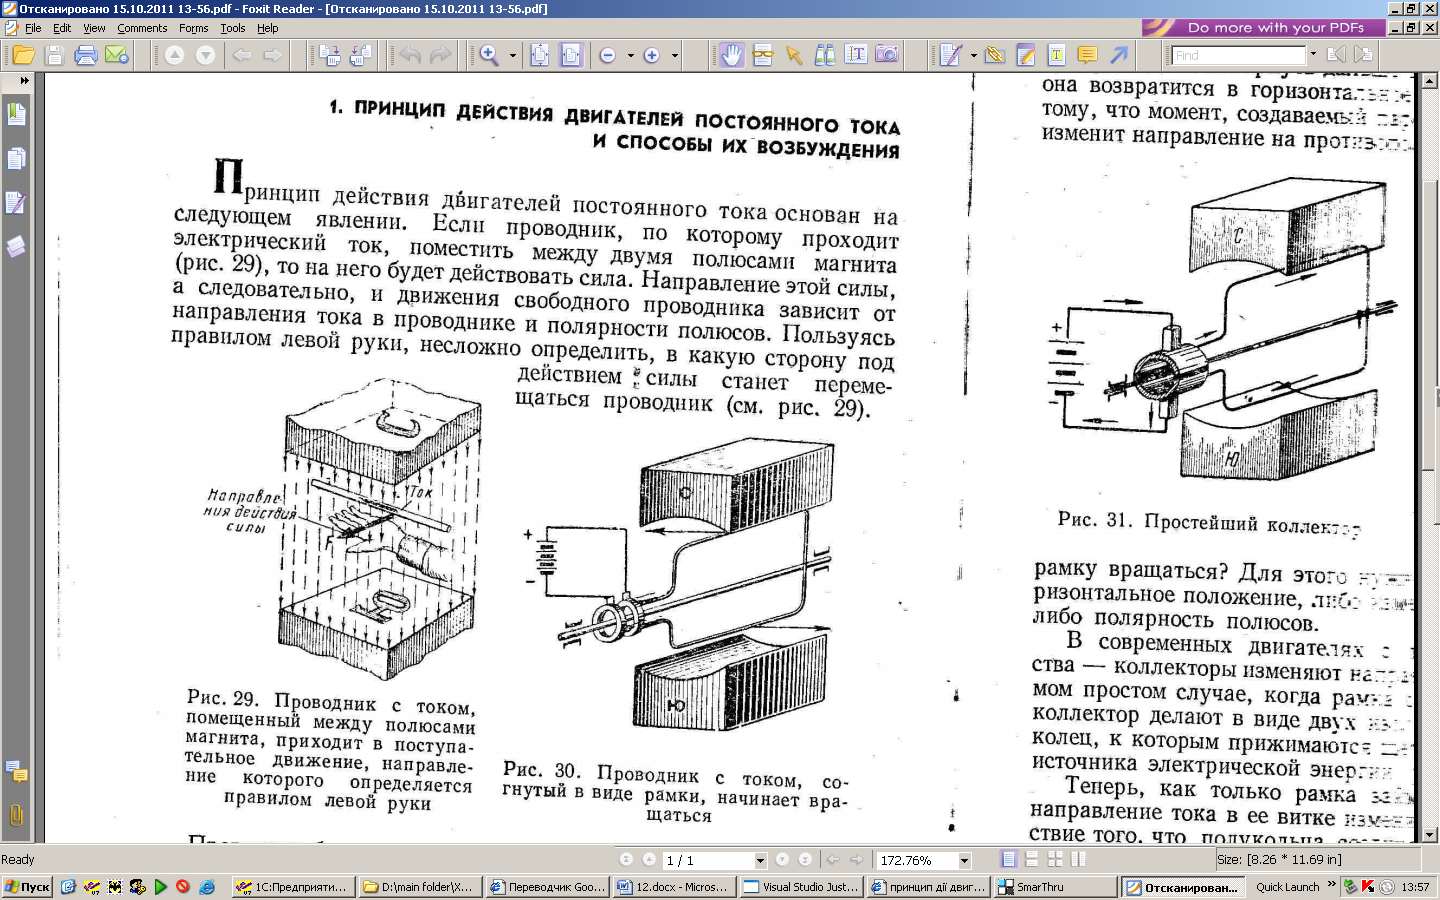Open the Forms menu
The width and height of the screenshot is (1440, 900).
tap(194, 28)
